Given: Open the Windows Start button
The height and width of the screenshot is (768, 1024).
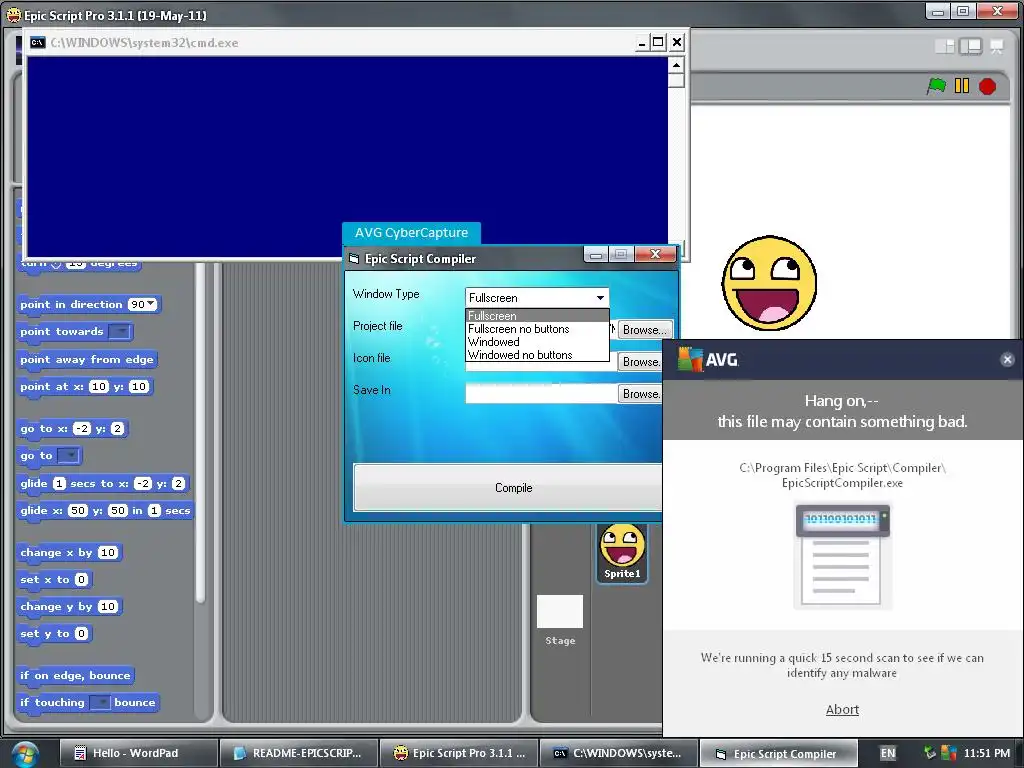Looking at the screenshot, I should [x=24, y=754].
